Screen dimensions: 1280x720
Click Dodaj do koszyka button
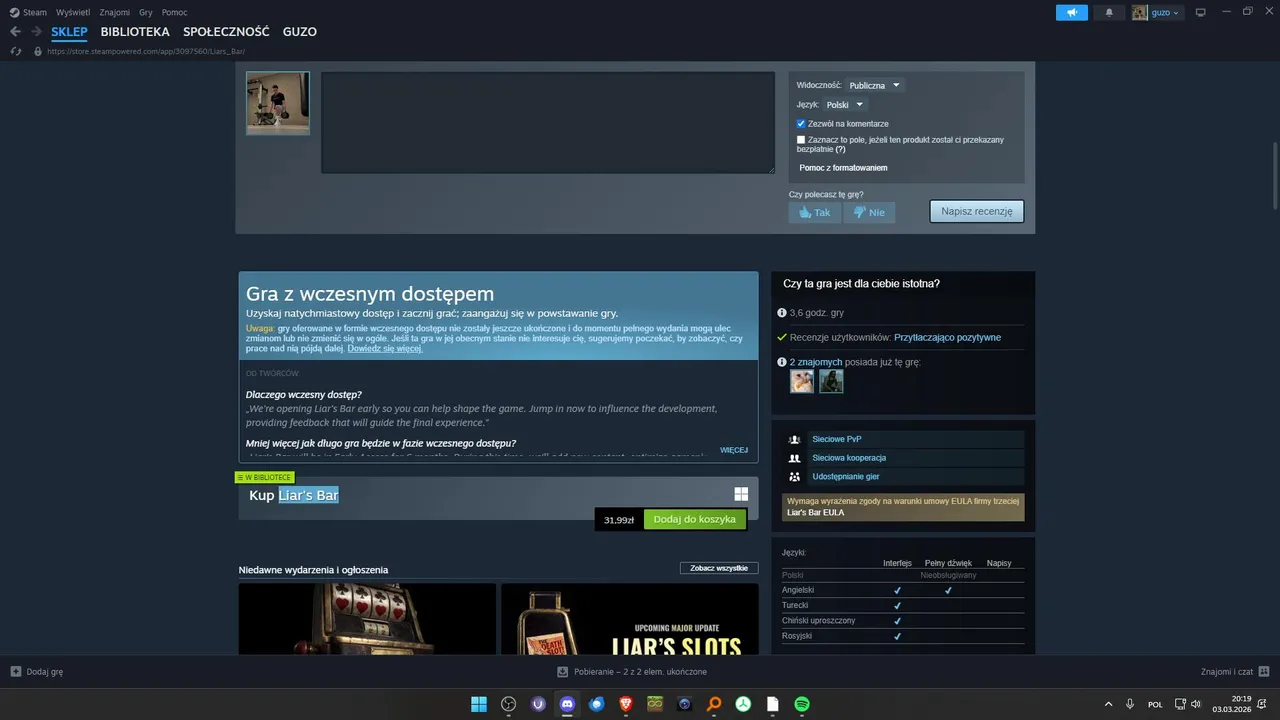[695, 519]
